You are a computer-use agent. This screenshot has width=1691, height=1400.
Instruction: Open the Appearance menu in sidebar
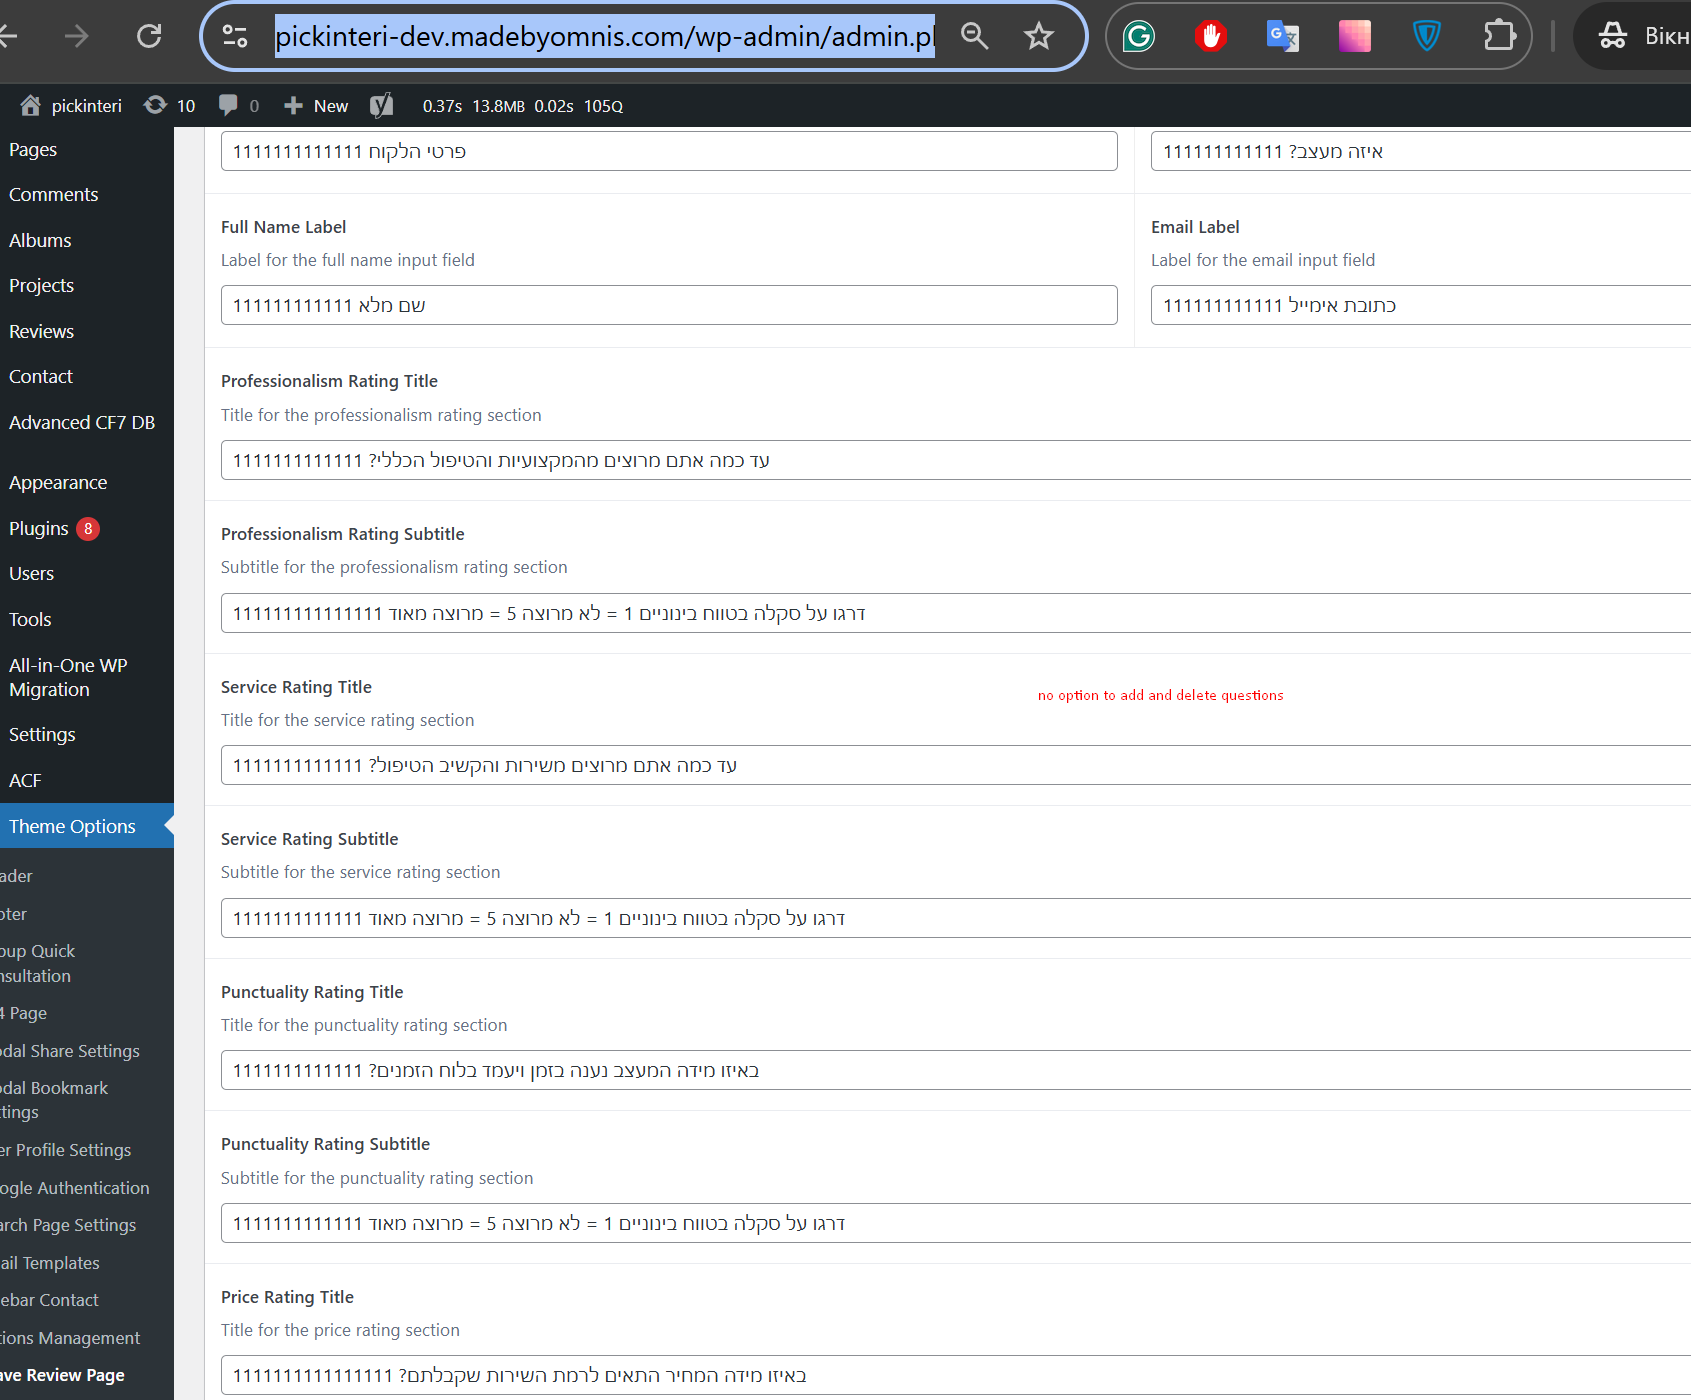tap(58, 483)
